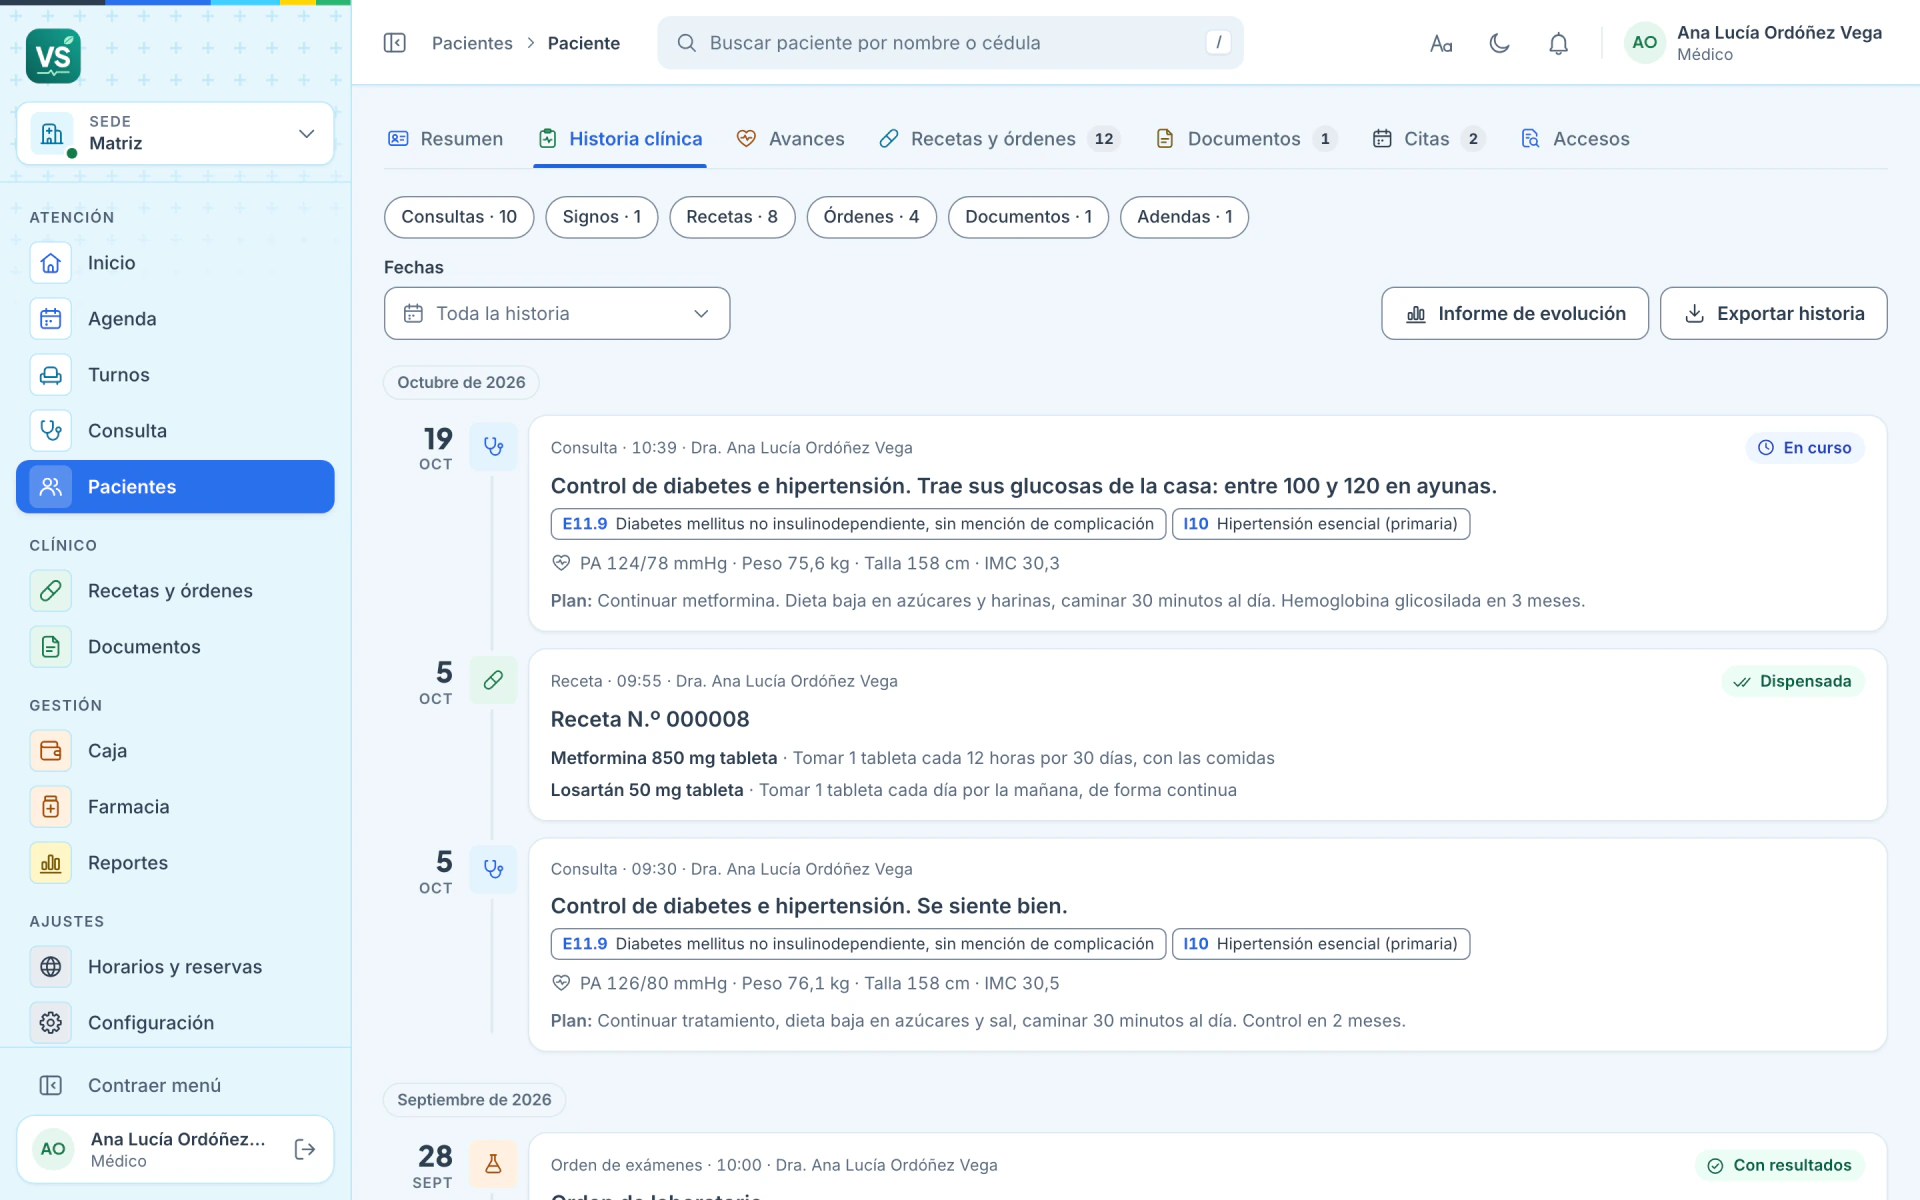Open Horarios y reservas globe item
The height and width of the screenshot is (1200, 1920).
(x=175, y=967)
